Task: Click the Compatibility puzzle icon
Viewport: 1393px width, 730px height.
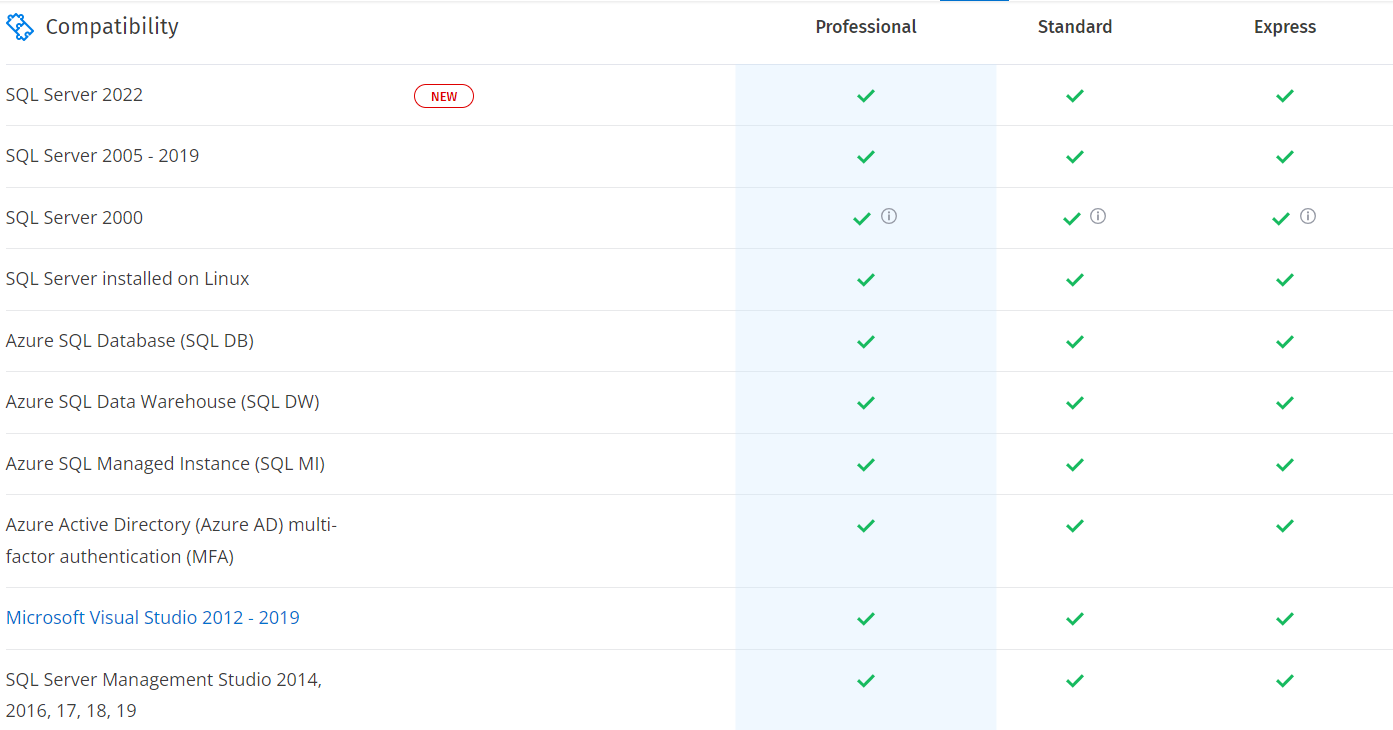Action: tap(20, 27)
